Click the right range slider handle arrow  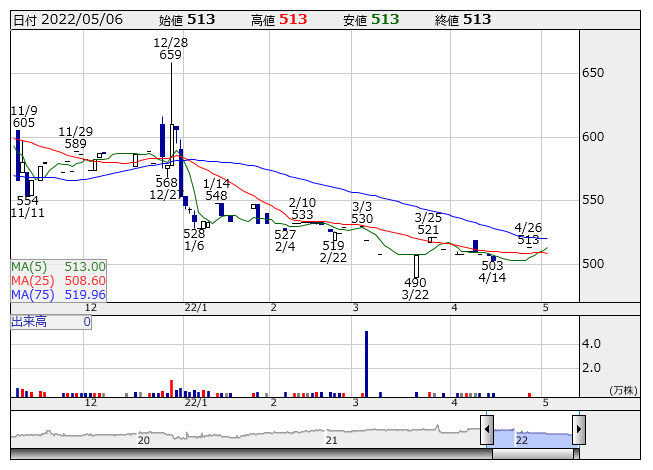[578, 431]
